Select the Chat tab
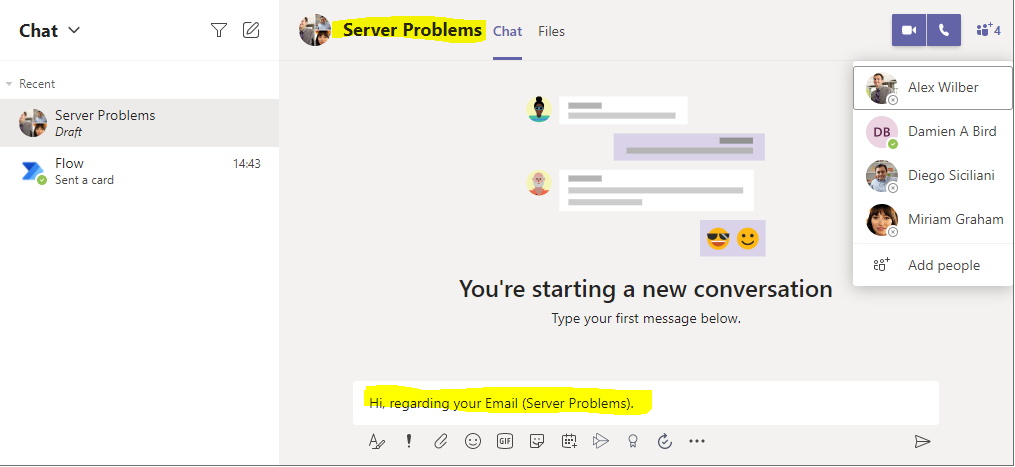 [507, 31]
